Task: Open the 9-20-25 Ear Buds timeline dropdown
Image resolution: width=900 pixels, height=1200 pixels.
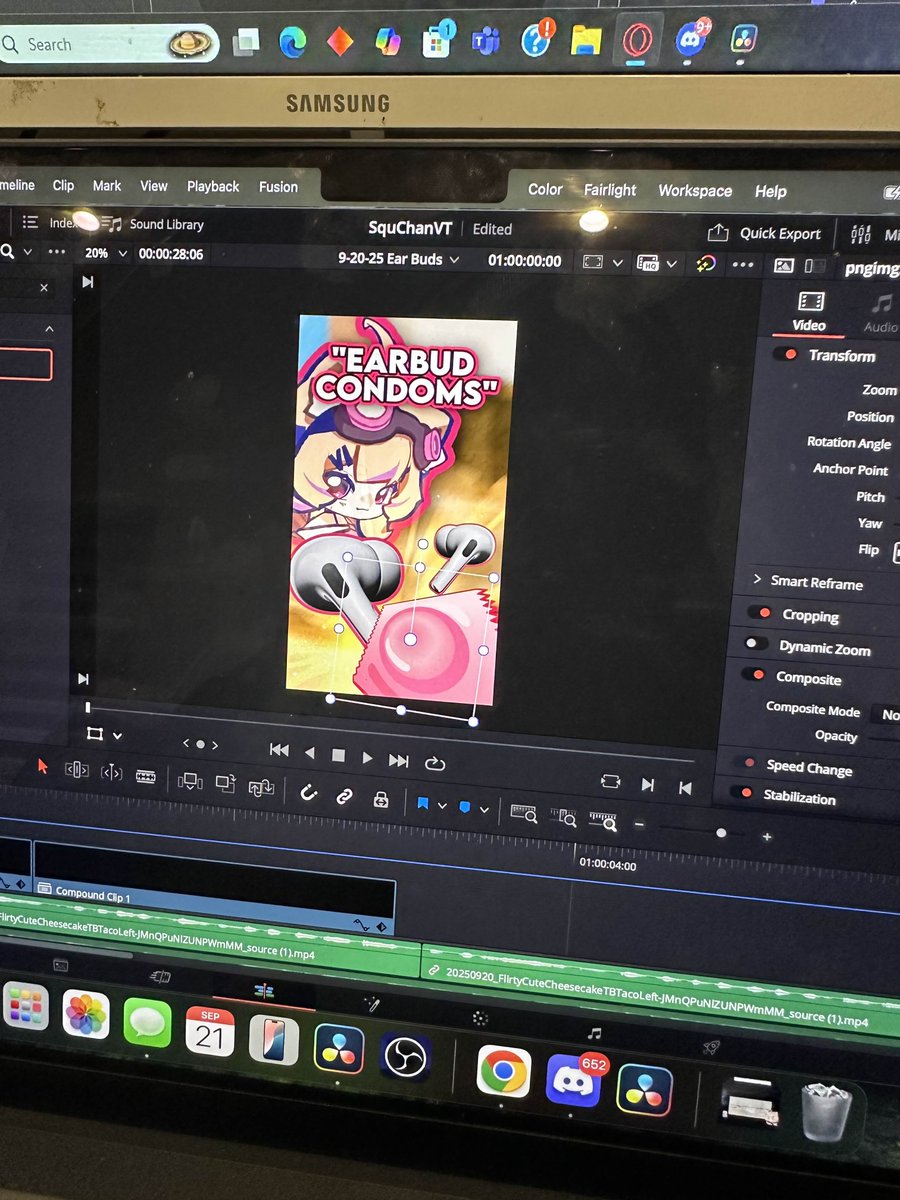Action: [x=399, y=259]
